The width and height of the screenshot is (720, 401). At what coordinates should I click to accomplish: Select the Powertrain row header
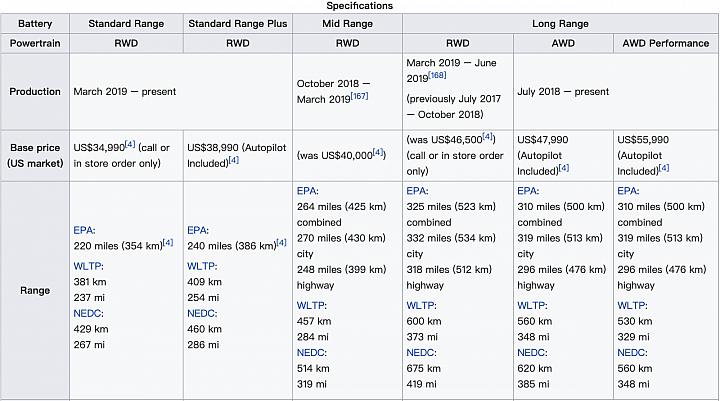tap(35, 43)
